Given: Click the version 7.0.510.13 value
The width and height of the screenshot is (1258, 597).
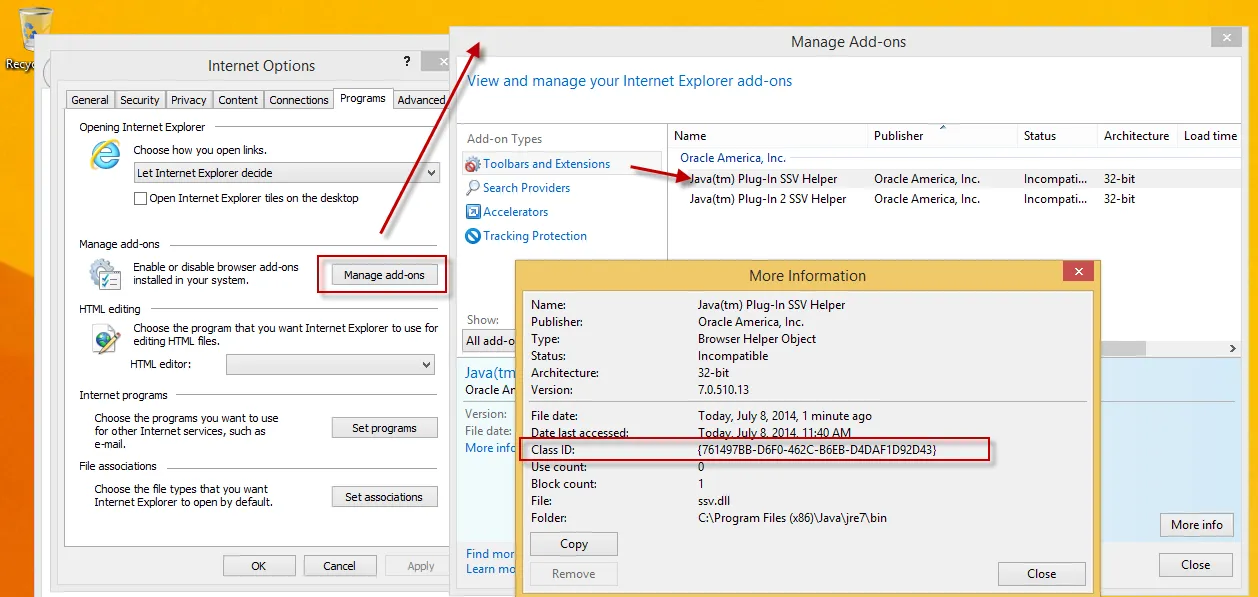Looking at the screenshot, I should pyautogui.click(x=723, y=390).
